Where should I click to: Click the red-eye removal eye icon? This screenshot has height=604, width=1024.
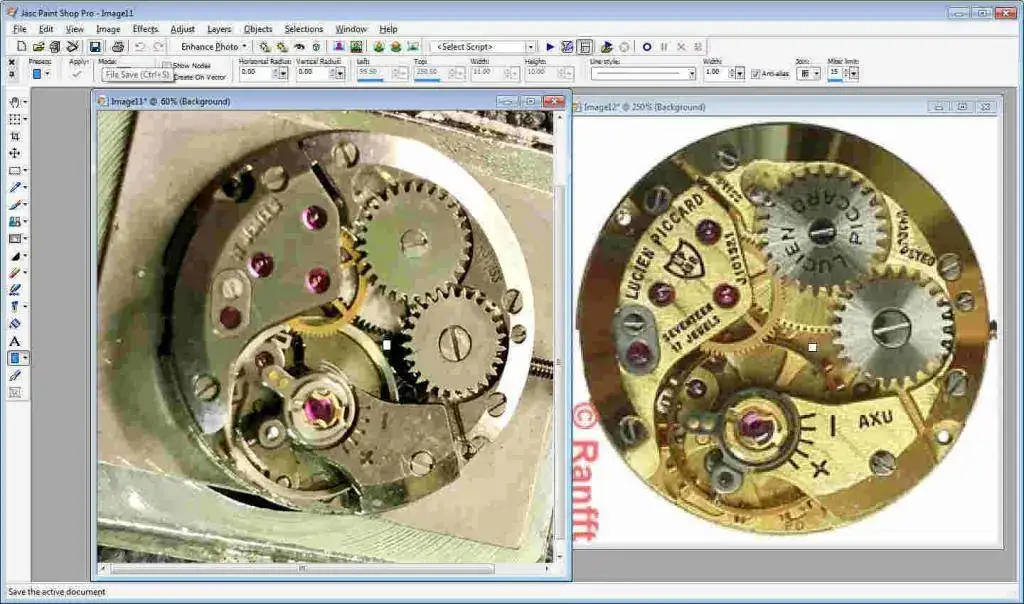point(299,46)
